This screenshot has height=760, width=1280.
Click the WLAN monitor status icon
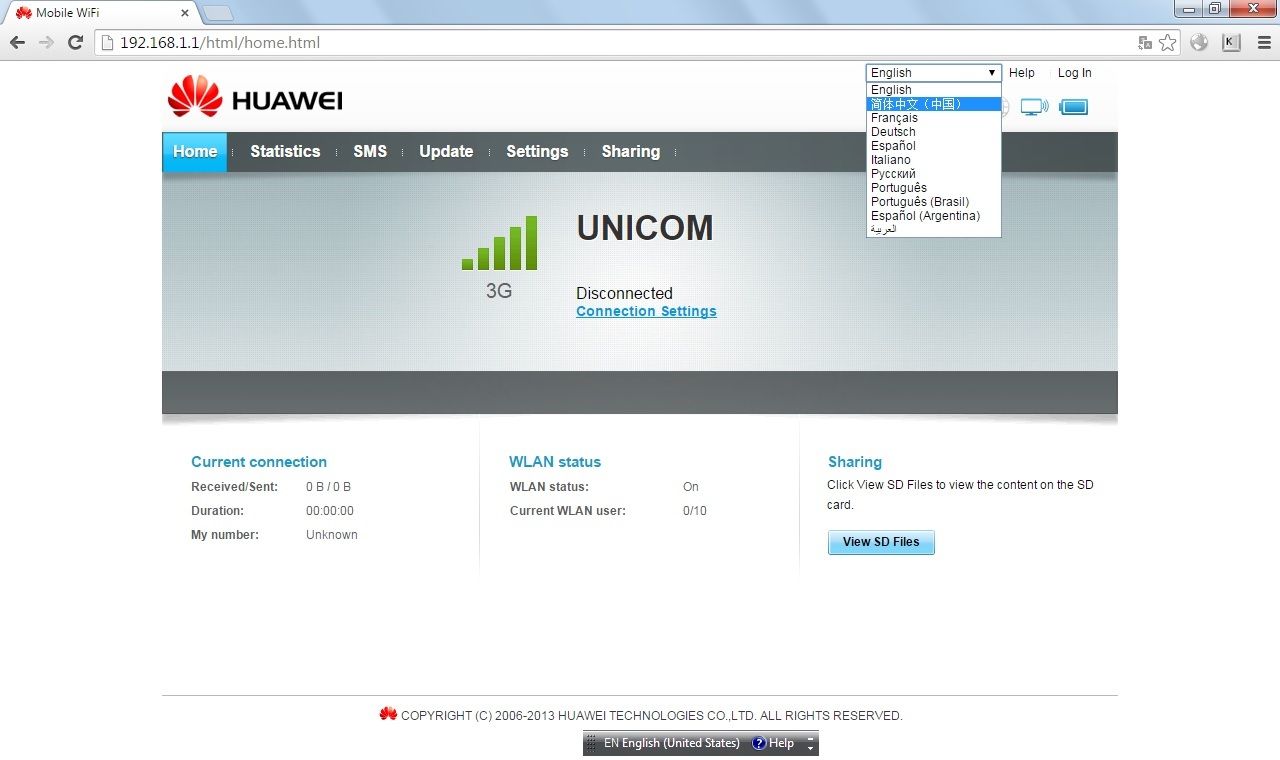click(x=1034, y=107)
